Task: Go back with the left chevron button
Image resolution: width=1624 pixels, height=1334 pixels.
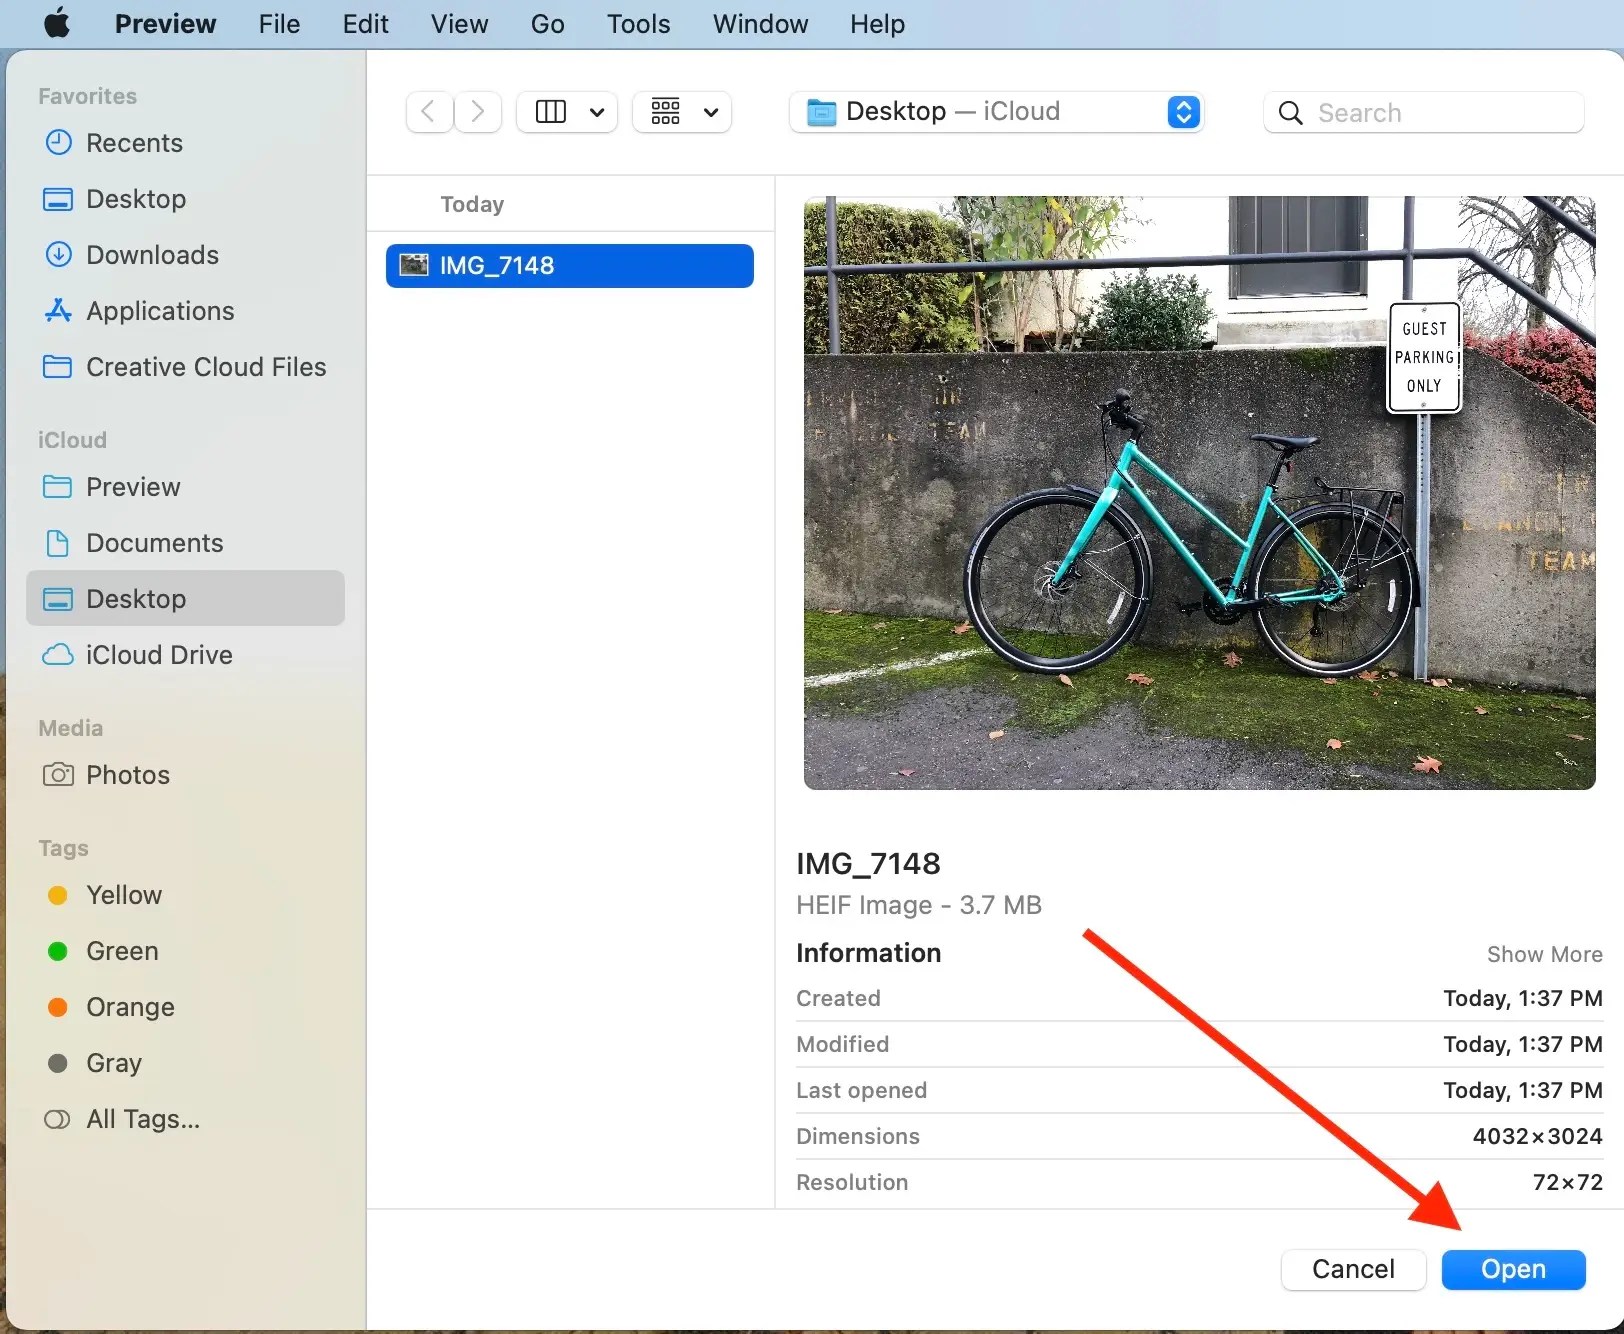Action: click(429, 111)
